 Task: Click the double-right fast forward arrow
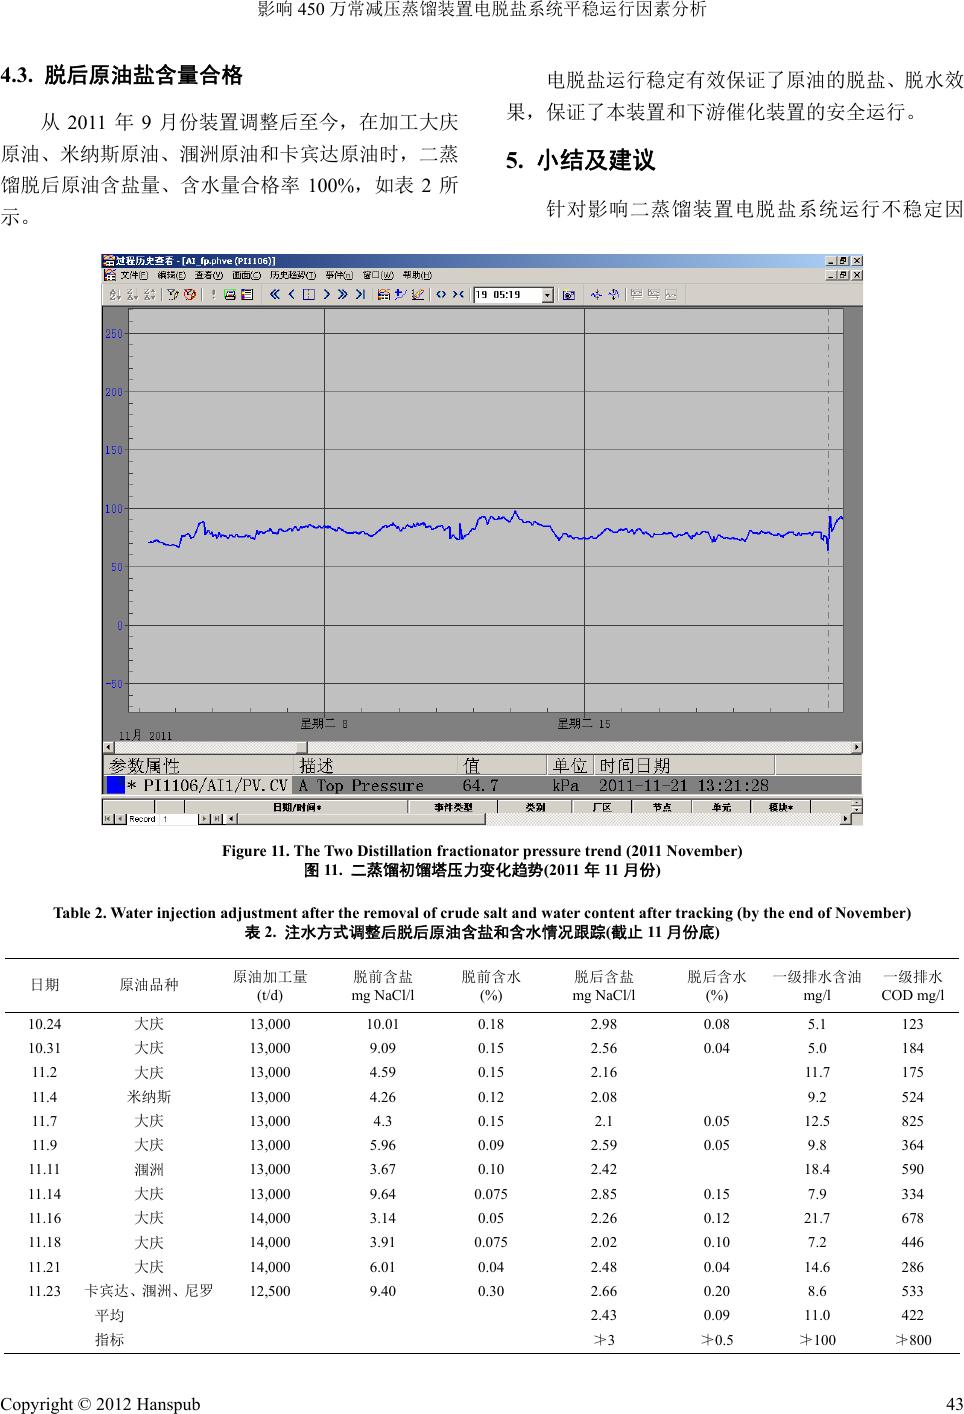tap(343, 295)
